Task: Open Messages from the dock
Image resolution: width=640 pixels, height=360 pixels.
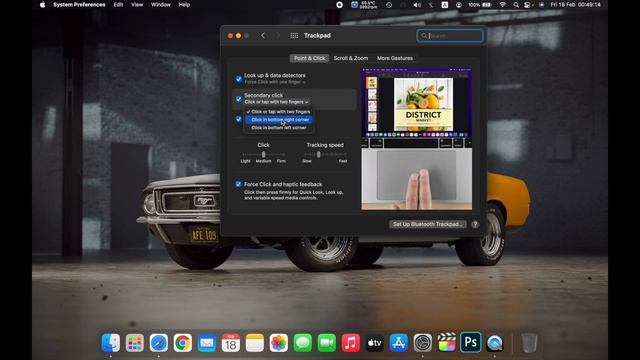Action: pyautogui.click(x=303, y=343)
